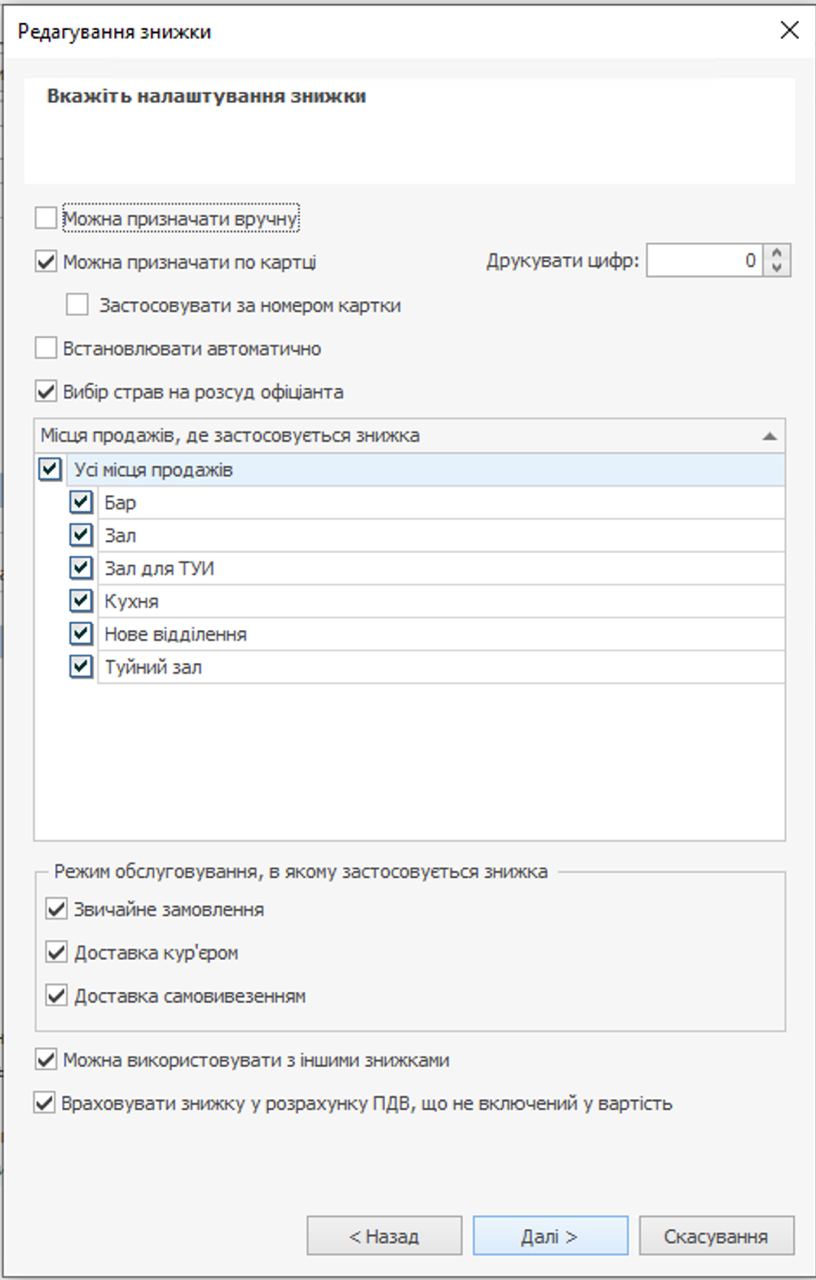Viewport: 816px width, 1280px height.
Task: Toggle 'Вибір страв на розсуд офіціанта'
Action: (x=46, y=392)
